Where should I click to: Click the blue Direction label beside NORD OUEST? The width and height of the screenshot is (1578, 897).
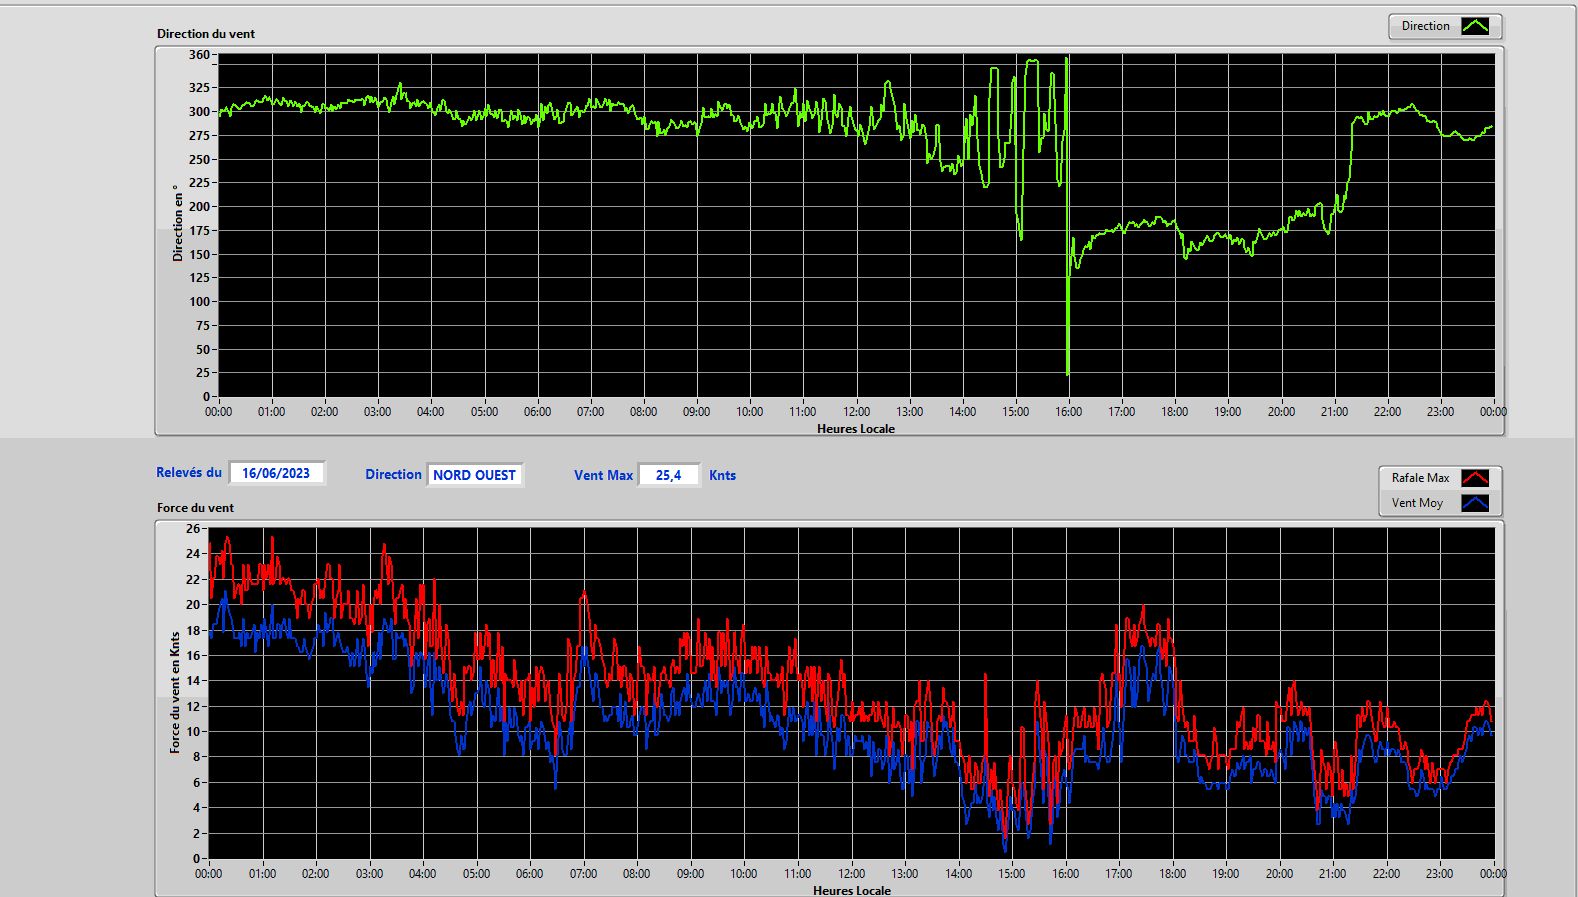click(393, 475)
